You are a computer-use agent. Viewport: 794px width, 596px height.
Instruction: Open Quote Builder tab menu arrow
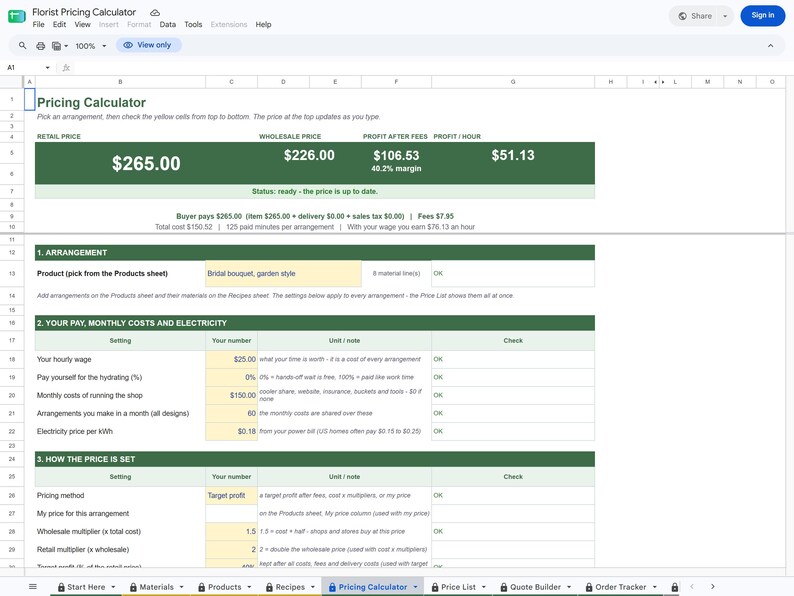(569, 587)
